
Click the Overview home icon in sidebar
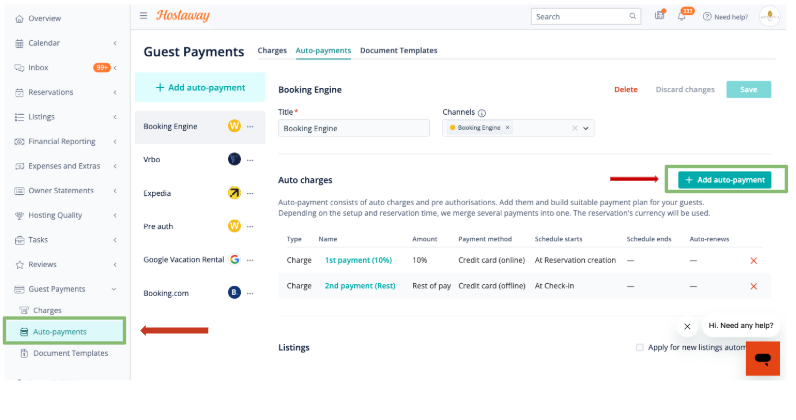point(19,19)
